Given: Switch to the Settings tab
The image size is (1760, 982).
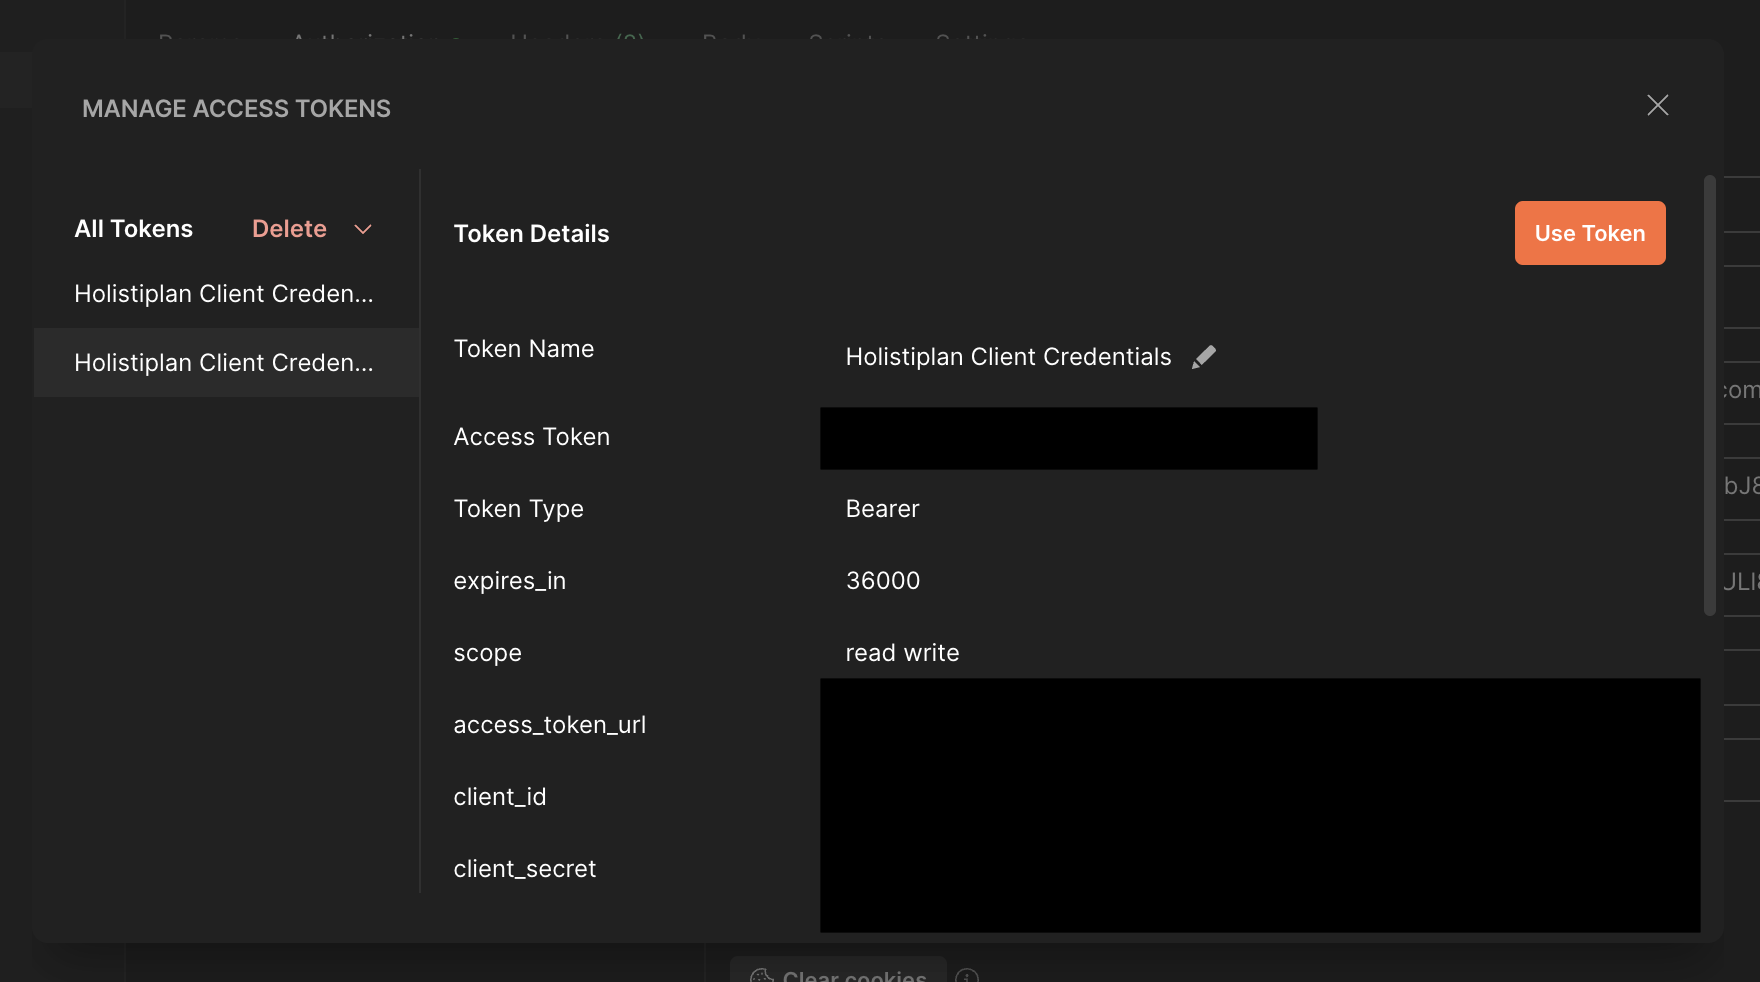Looking at the screenshot, I should 975,40.
